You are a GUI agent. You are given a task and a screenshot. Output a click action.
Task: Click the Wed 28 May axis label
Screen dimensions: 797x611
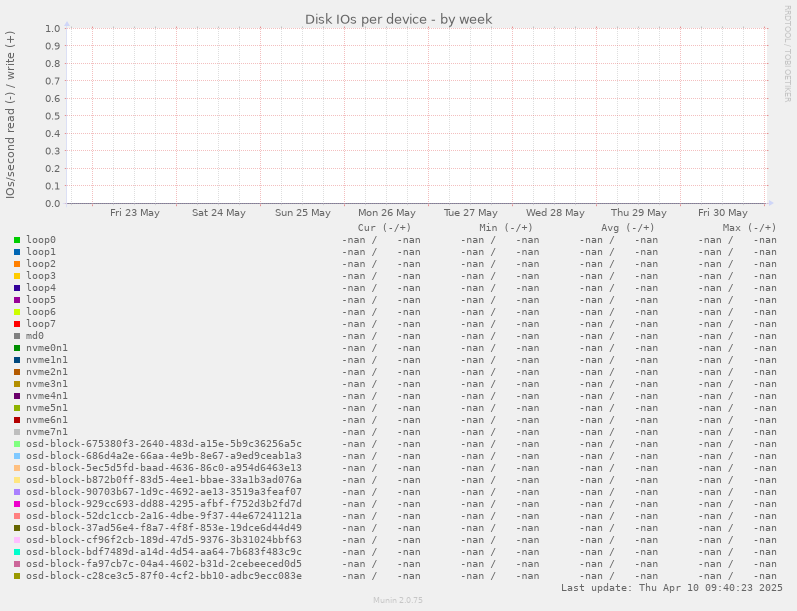pos(555,212)
